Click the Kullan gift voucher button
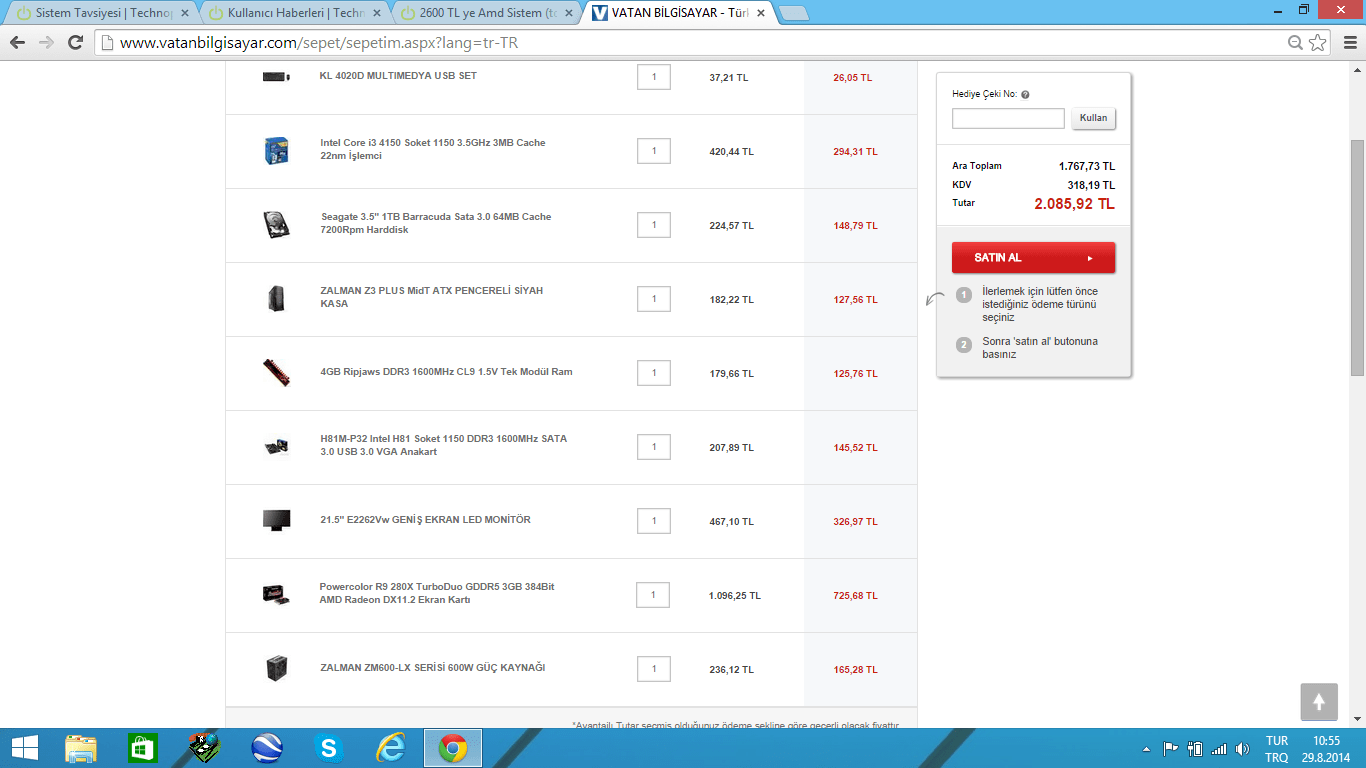 click(x=1093, y=118)
